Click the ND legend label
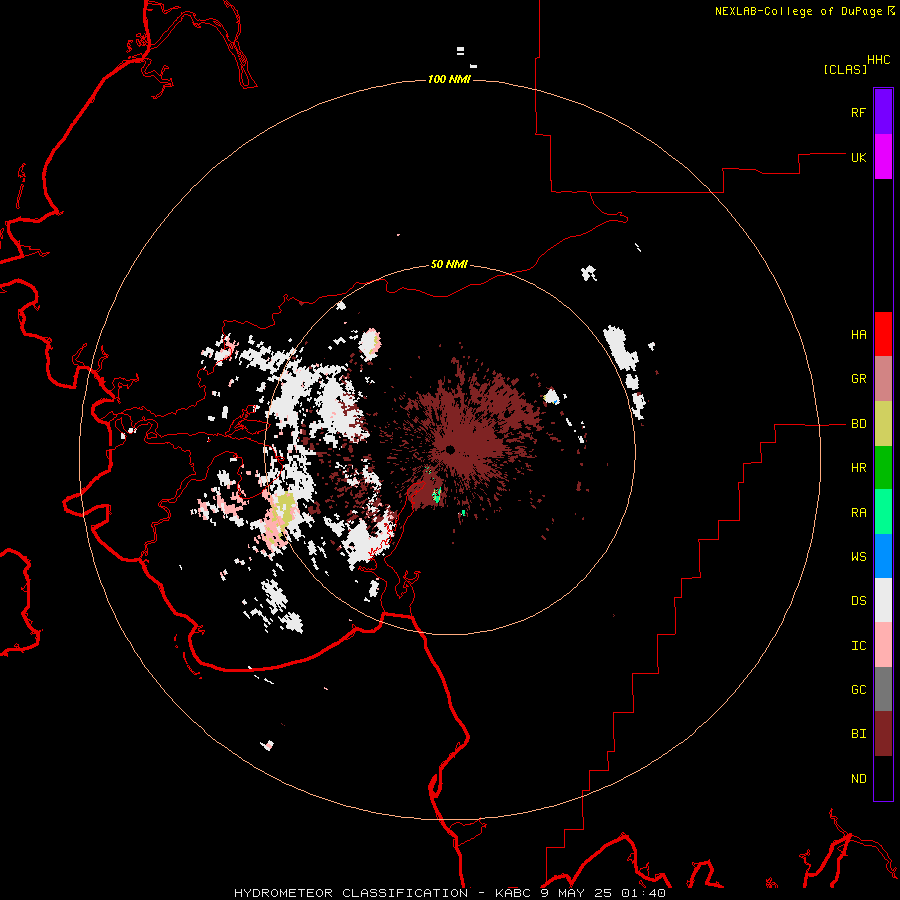900x900 pixels. 858,779
